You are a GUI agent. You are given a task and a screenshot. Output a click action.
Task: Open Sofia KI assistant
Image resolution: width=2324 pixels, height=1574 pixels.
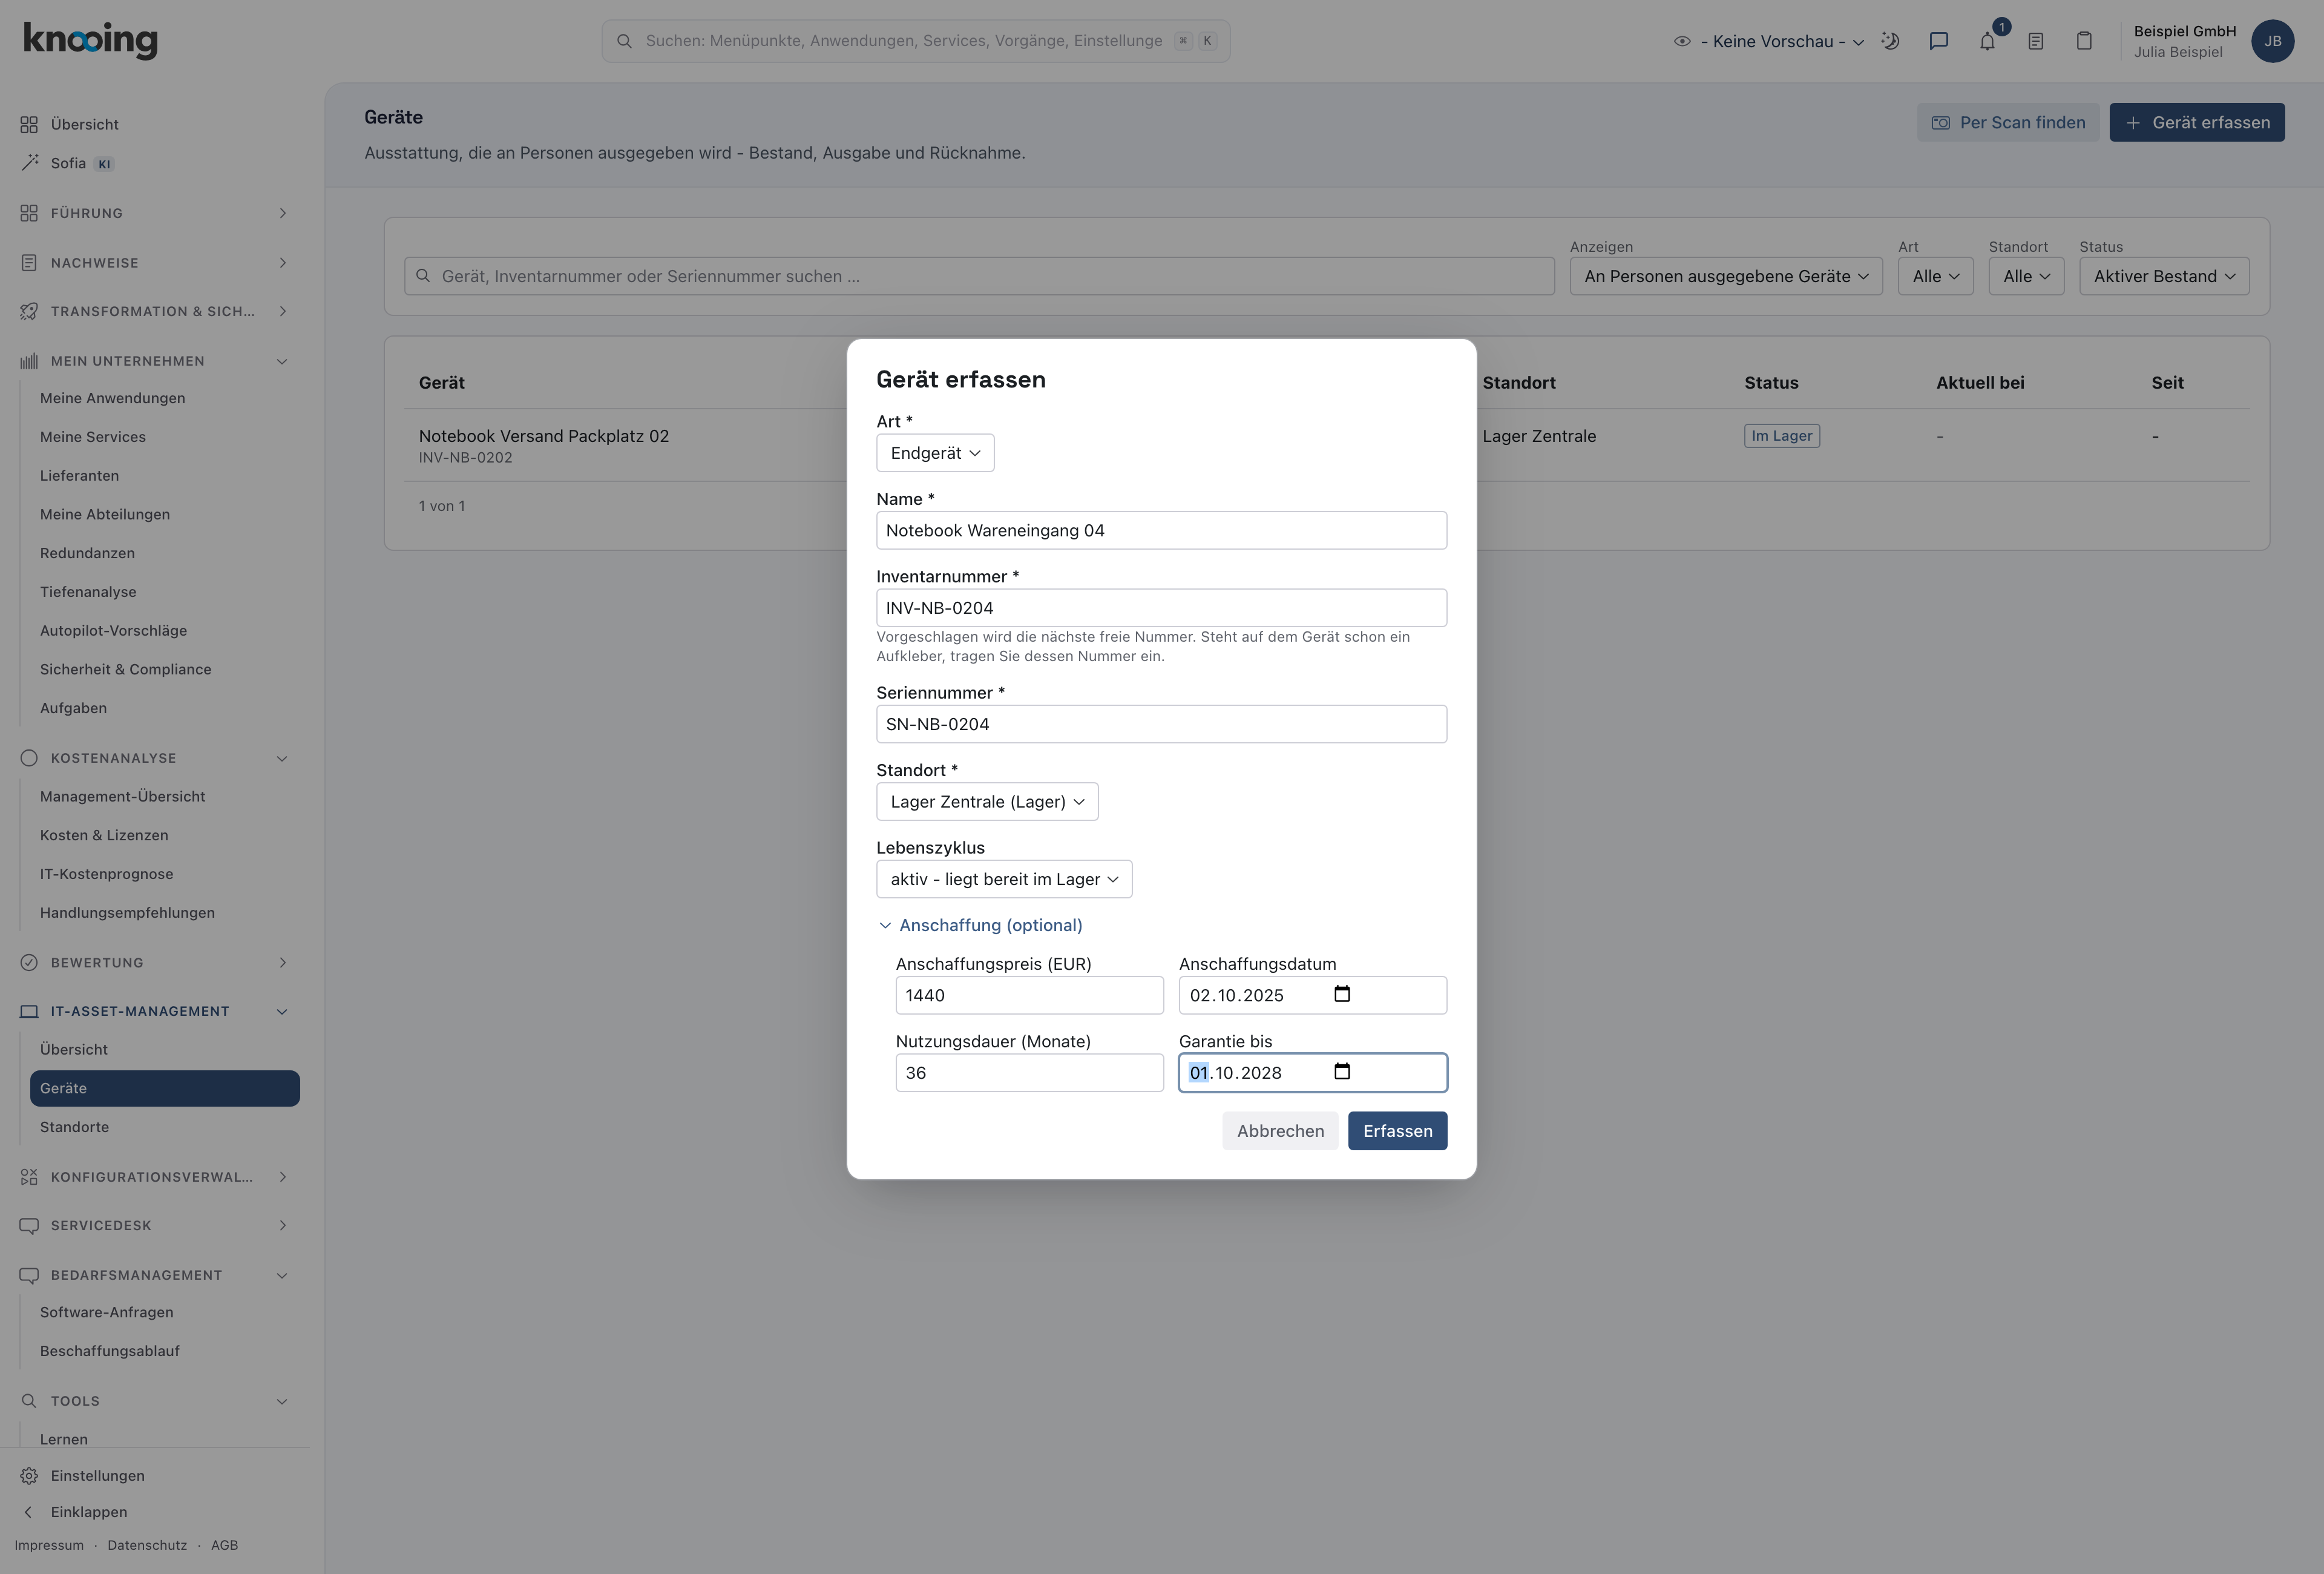[68, 163]
